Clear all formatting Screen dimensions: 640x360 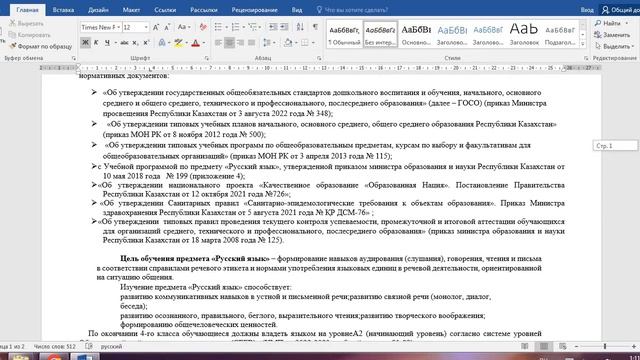point(203,27)
